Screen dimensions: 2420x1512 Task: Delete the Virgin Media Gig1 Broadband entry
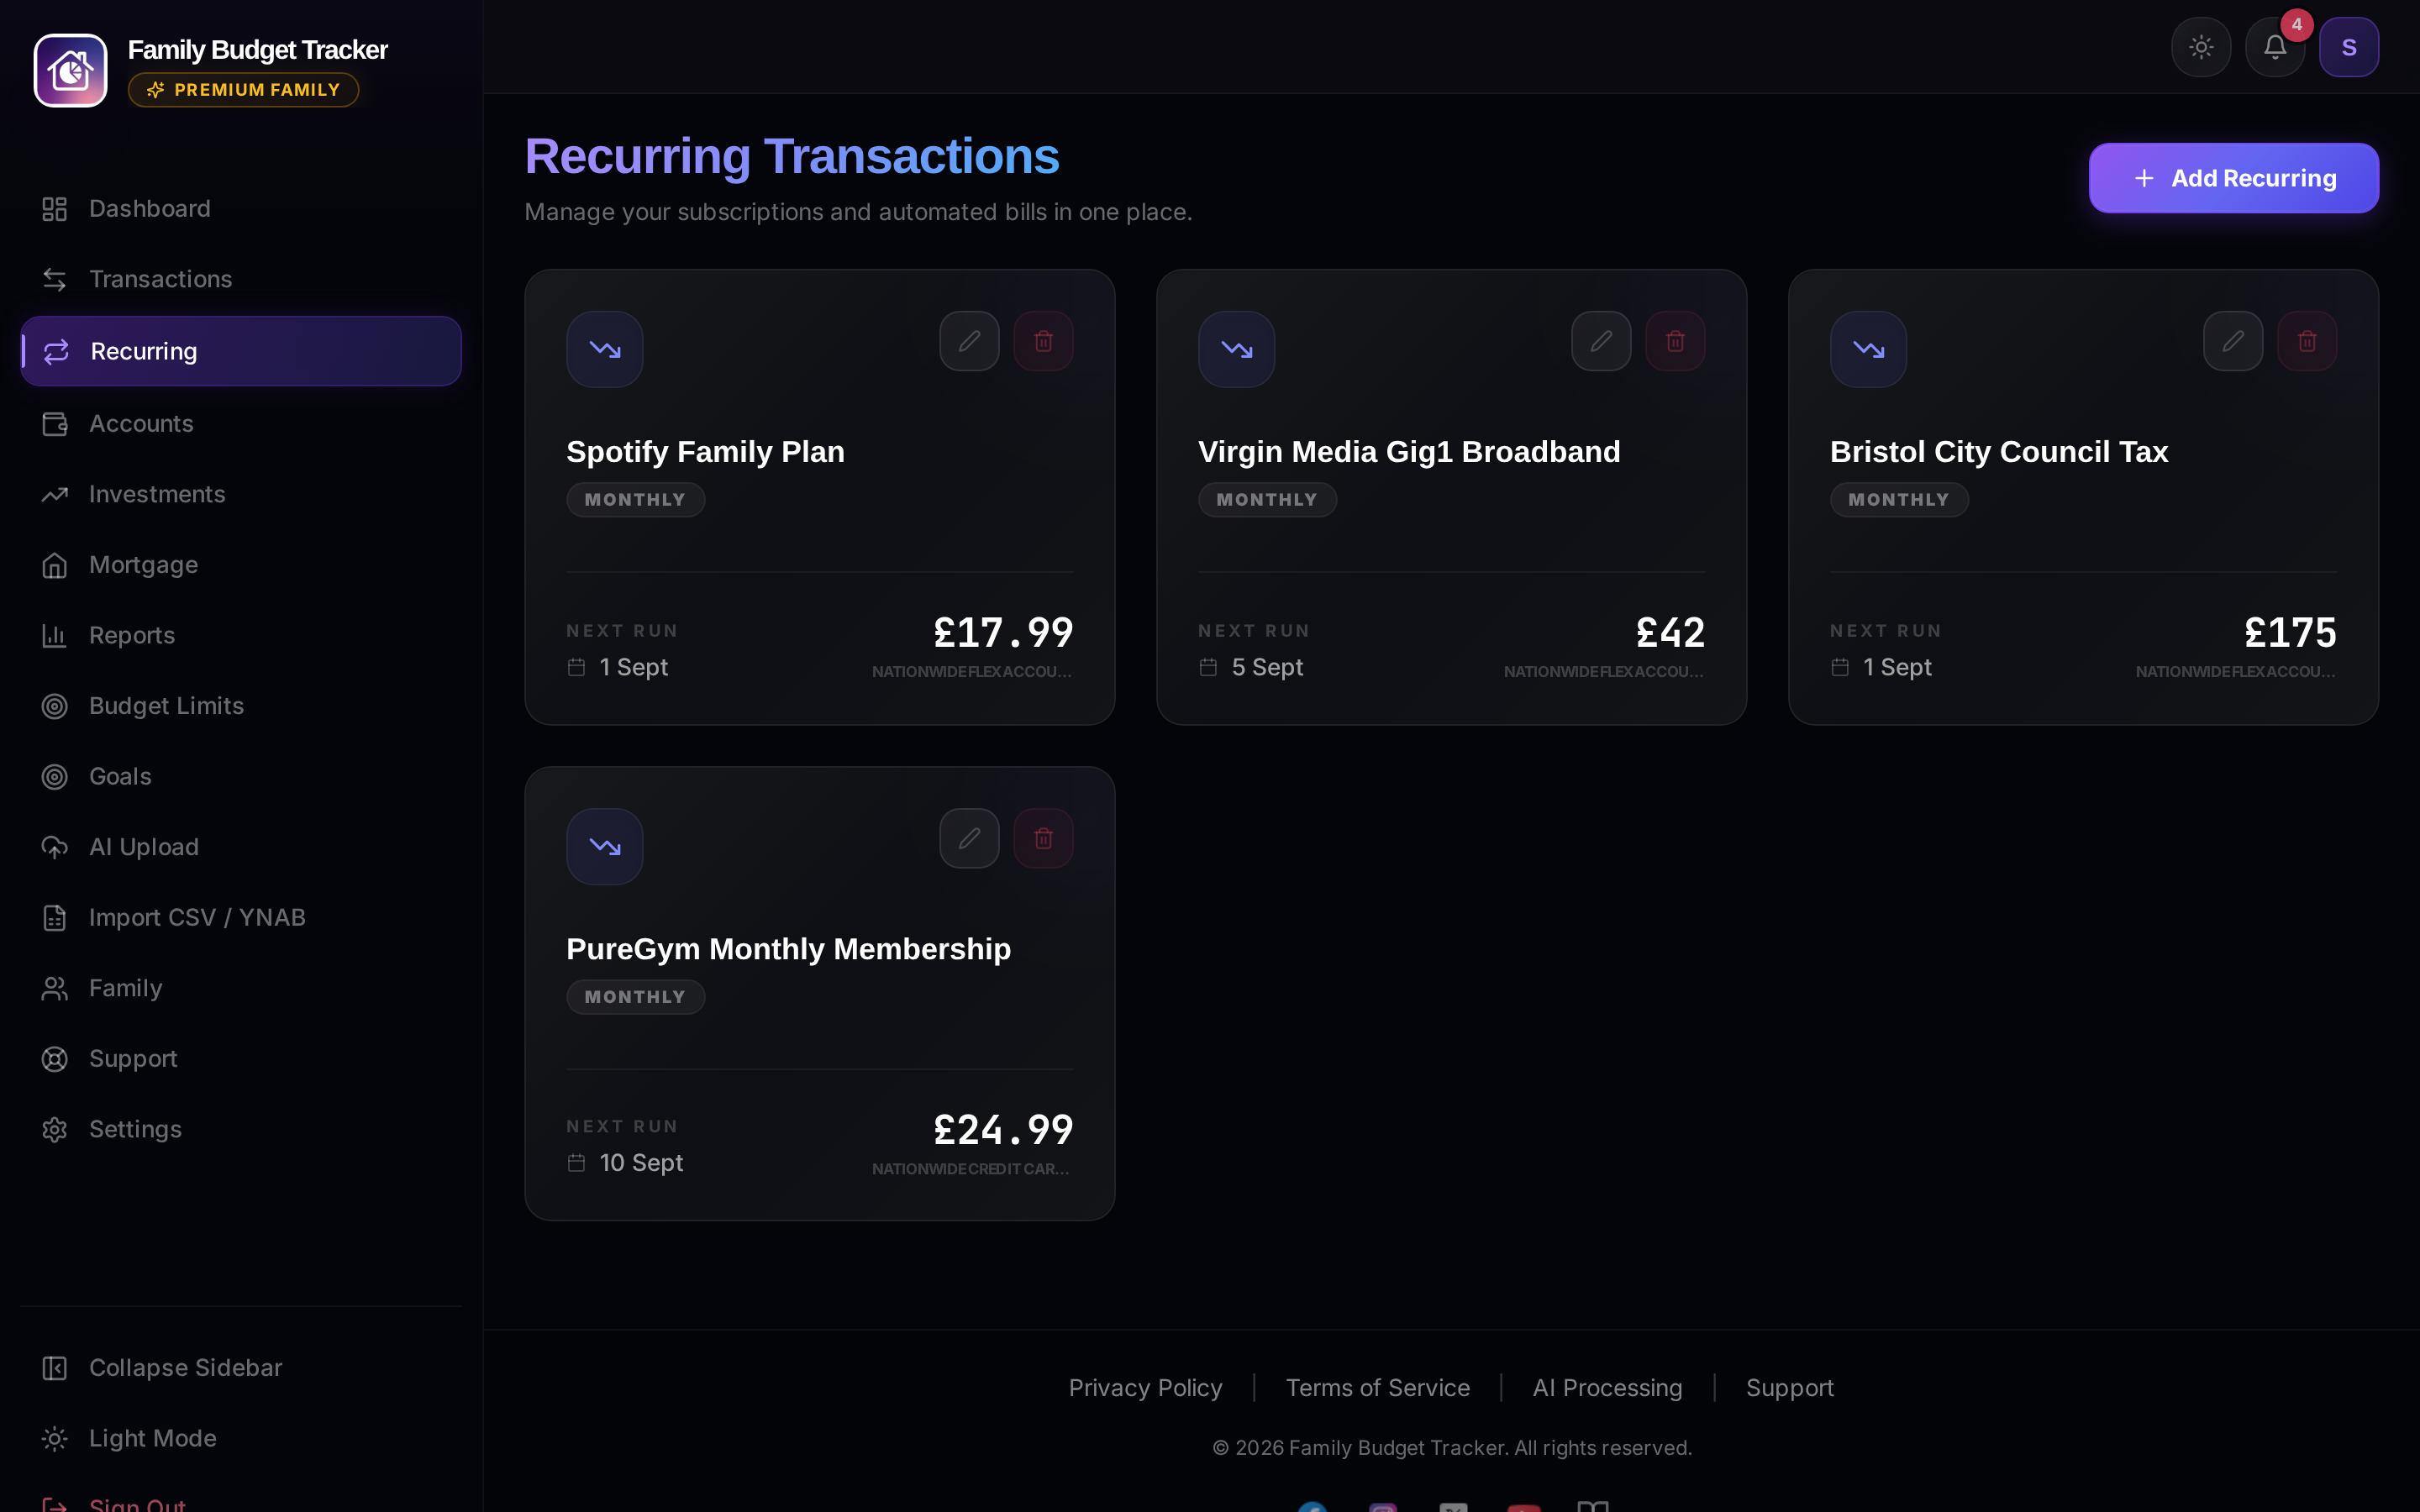[x=1675, y=341]
